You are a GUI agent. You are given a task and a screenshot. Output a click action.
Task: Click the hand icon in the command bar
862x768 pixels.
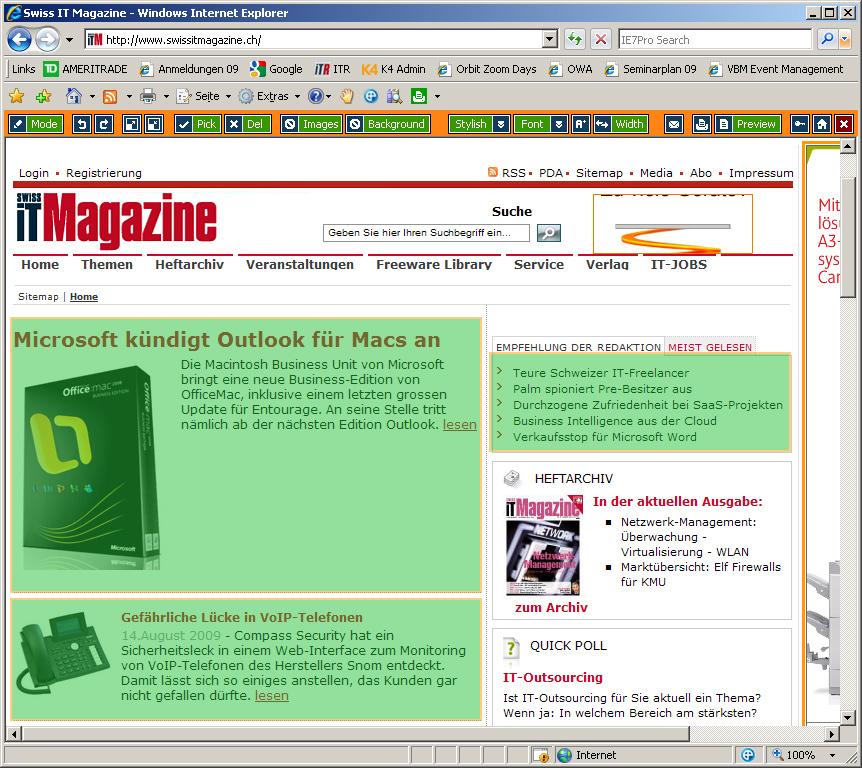click(x=346, y=97)
